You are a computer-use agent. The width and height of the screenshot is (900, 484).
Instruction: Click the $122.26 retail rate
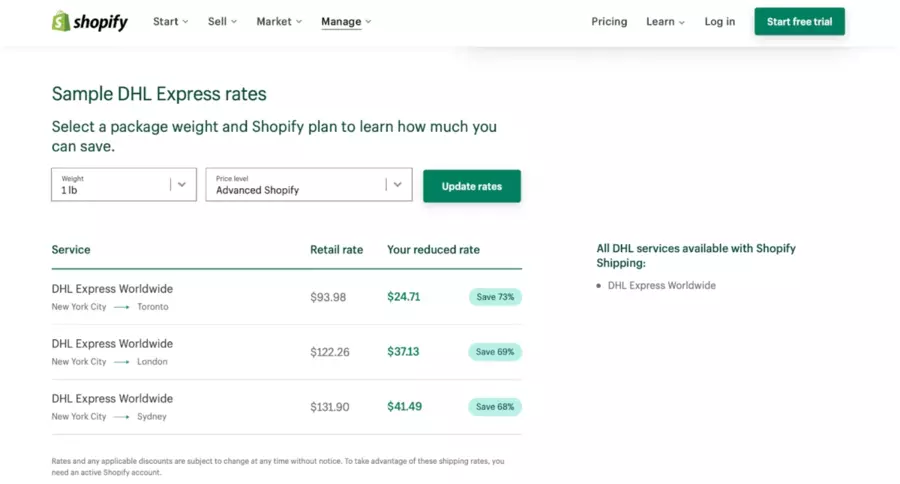coord(329,352)
